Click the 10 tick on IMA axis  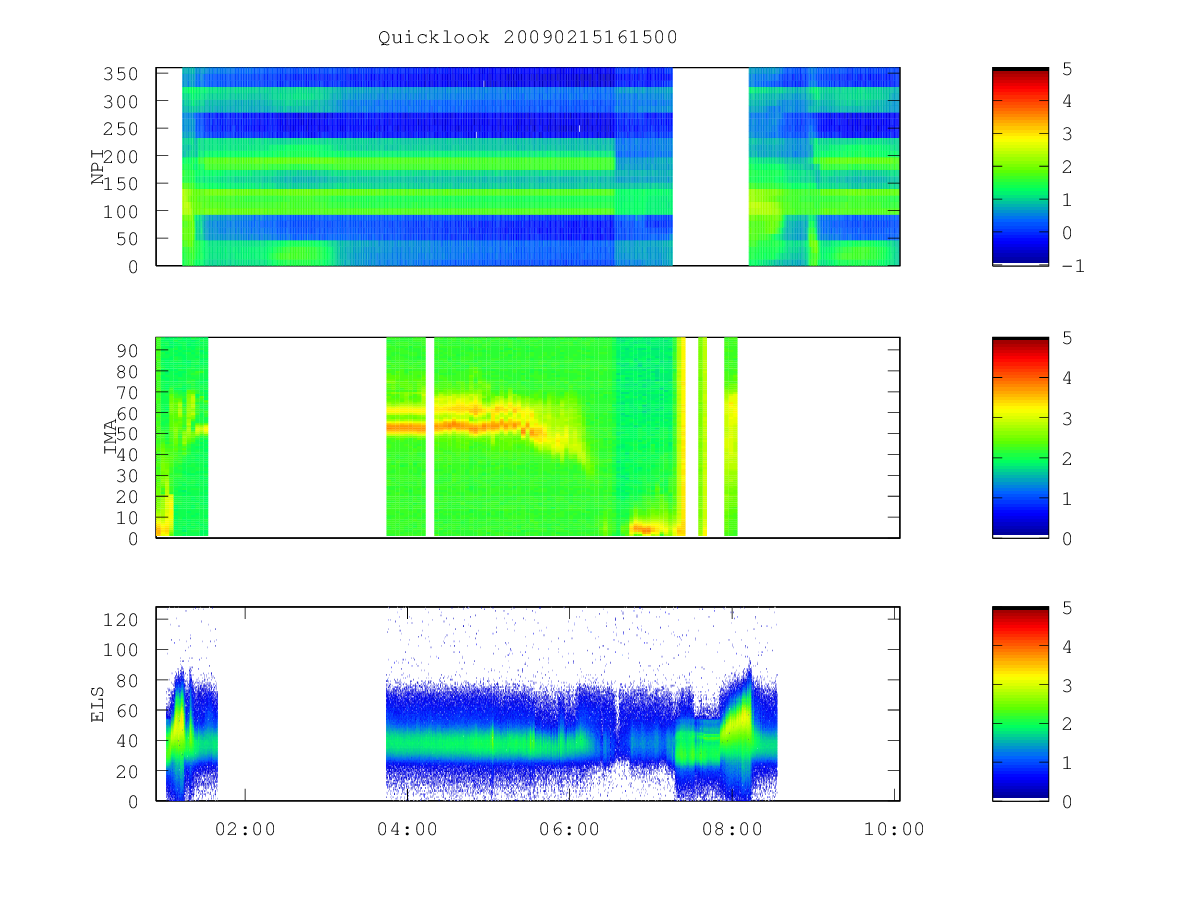[x=129, y=518]
